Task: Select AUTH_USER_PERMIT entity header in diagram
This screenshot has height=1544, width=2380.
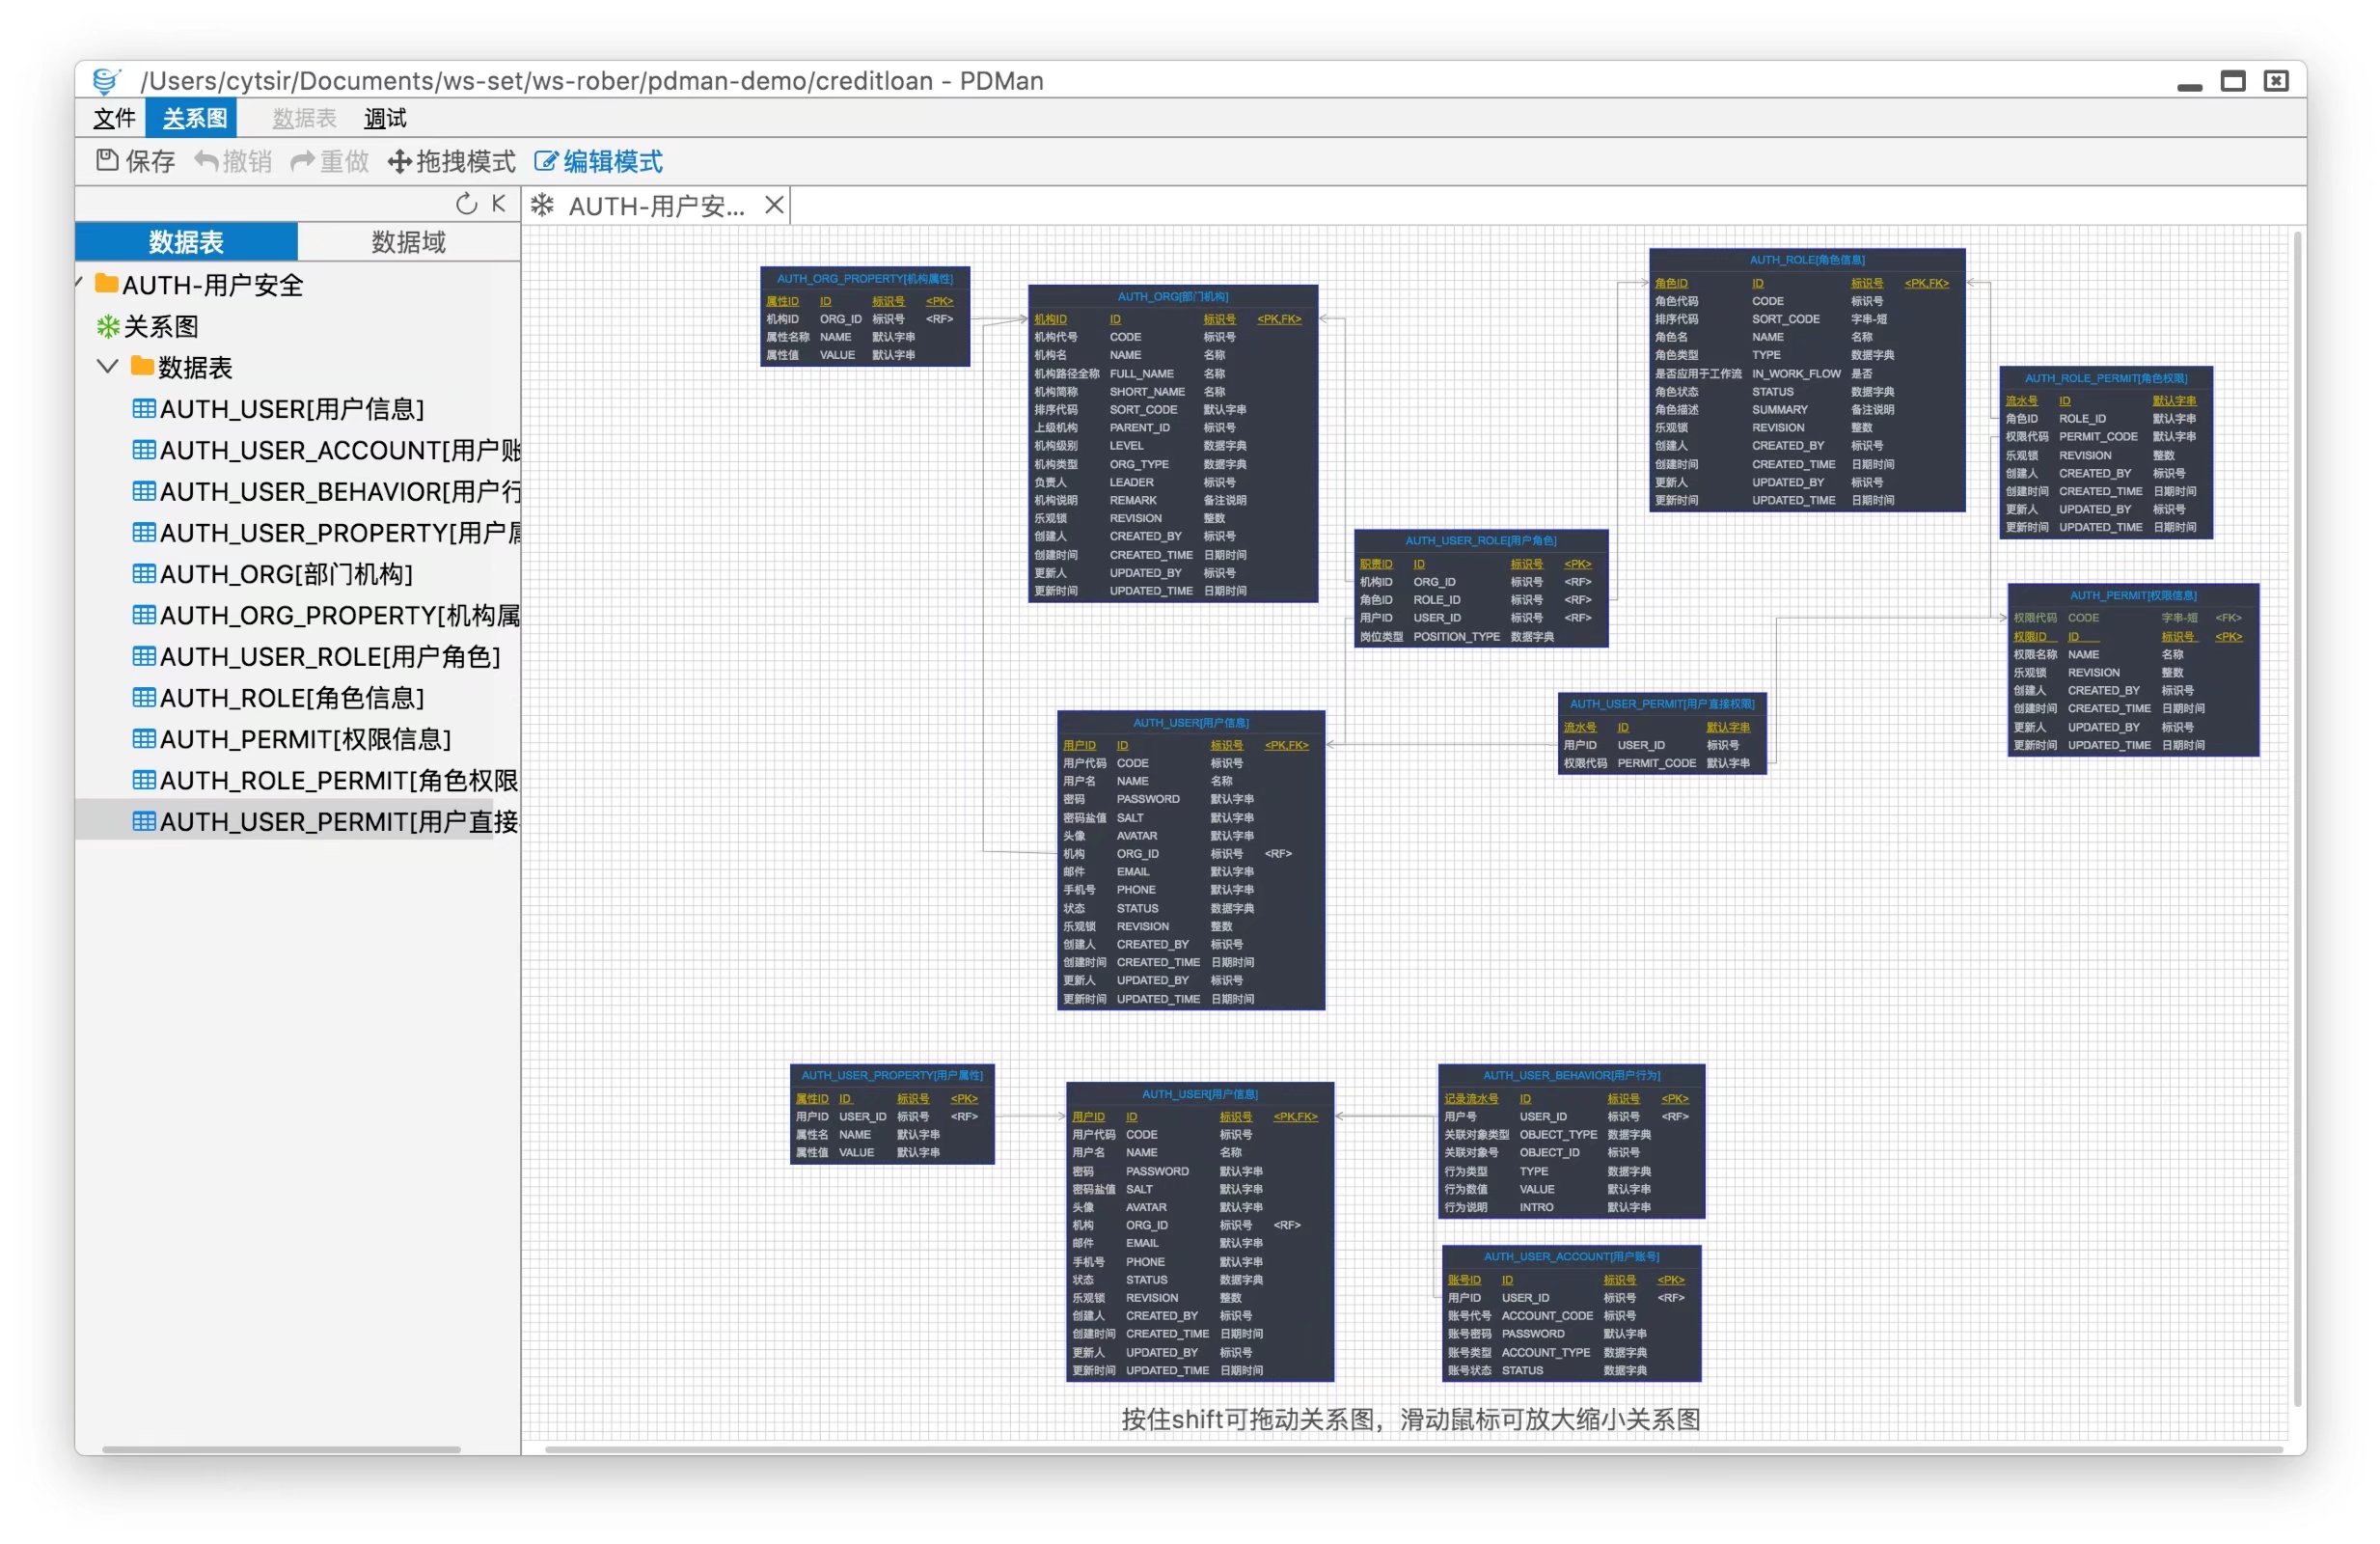Action: tap(1661, 703)
